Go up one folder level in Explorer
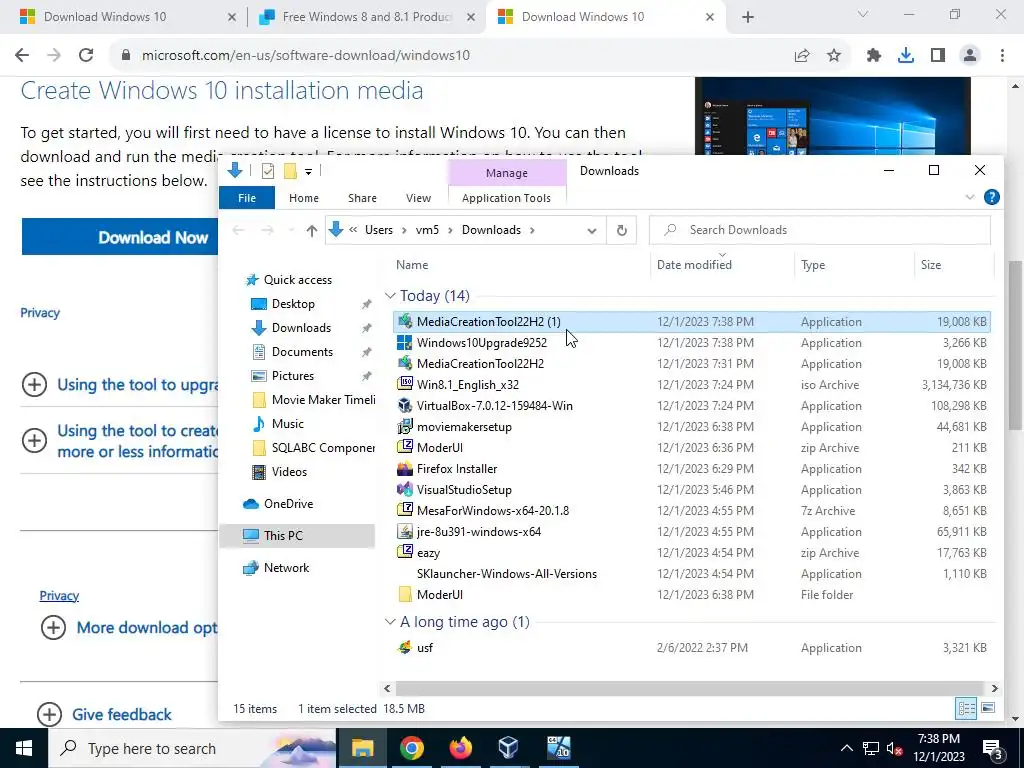This screenshot has height=768, width=1024. [x=312, y=230]
